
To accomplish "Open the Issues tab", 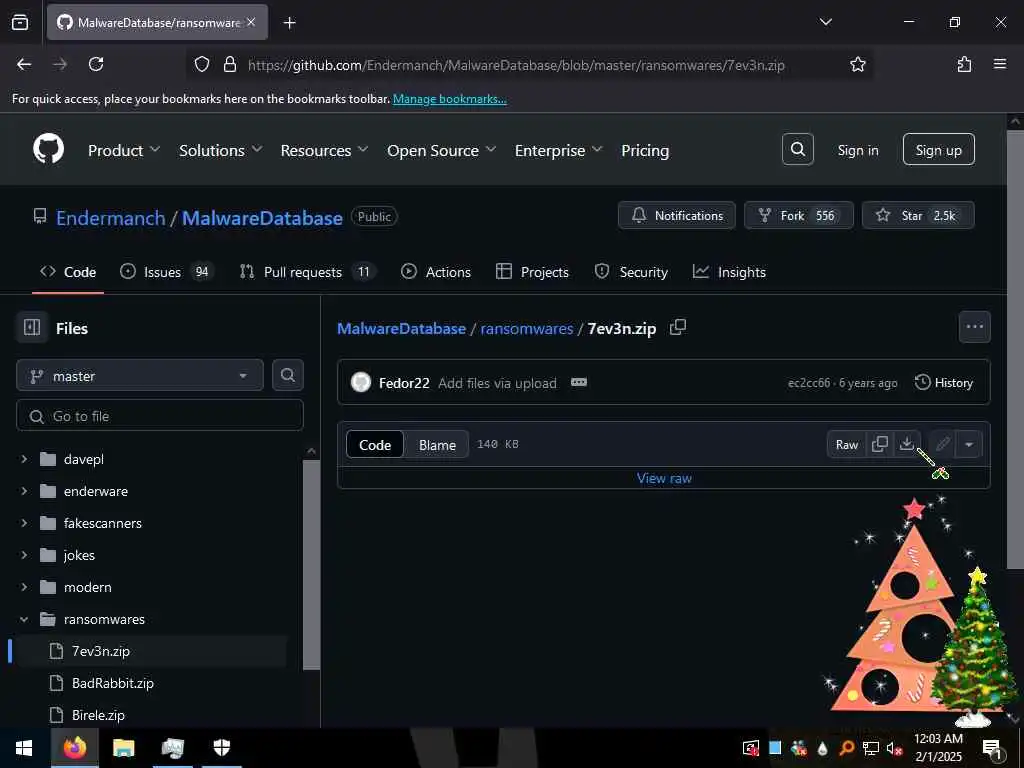I will click(x=167, y=272).
